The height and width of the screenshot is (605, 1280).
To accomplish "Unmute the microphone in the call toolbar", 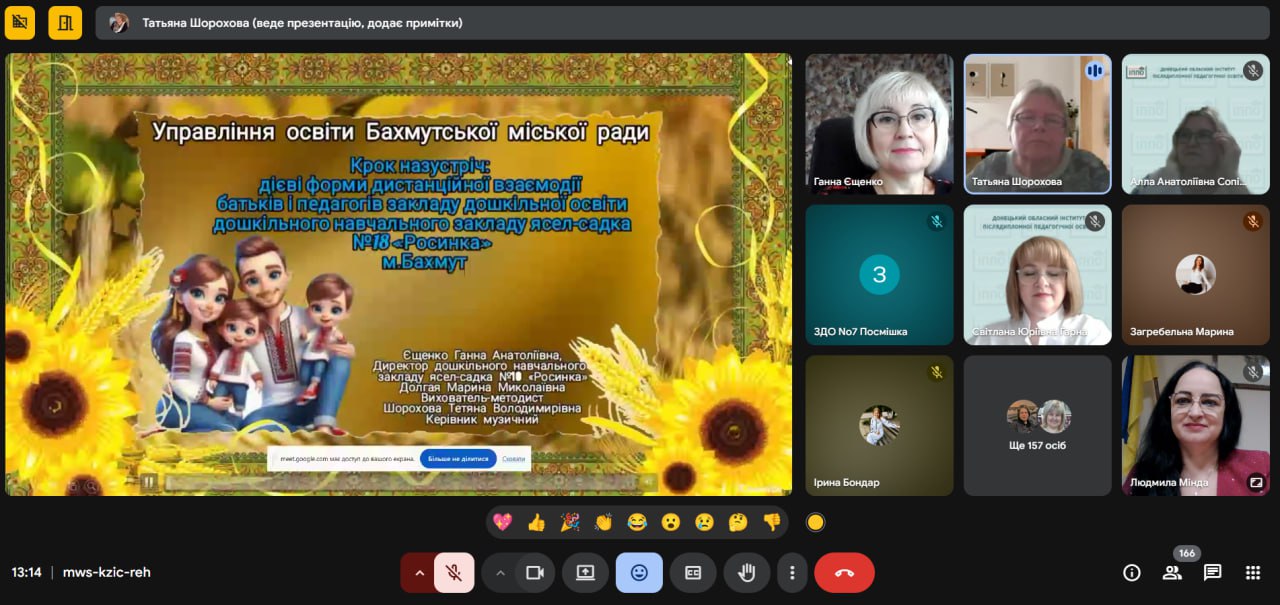I will (x=454, y=573).
